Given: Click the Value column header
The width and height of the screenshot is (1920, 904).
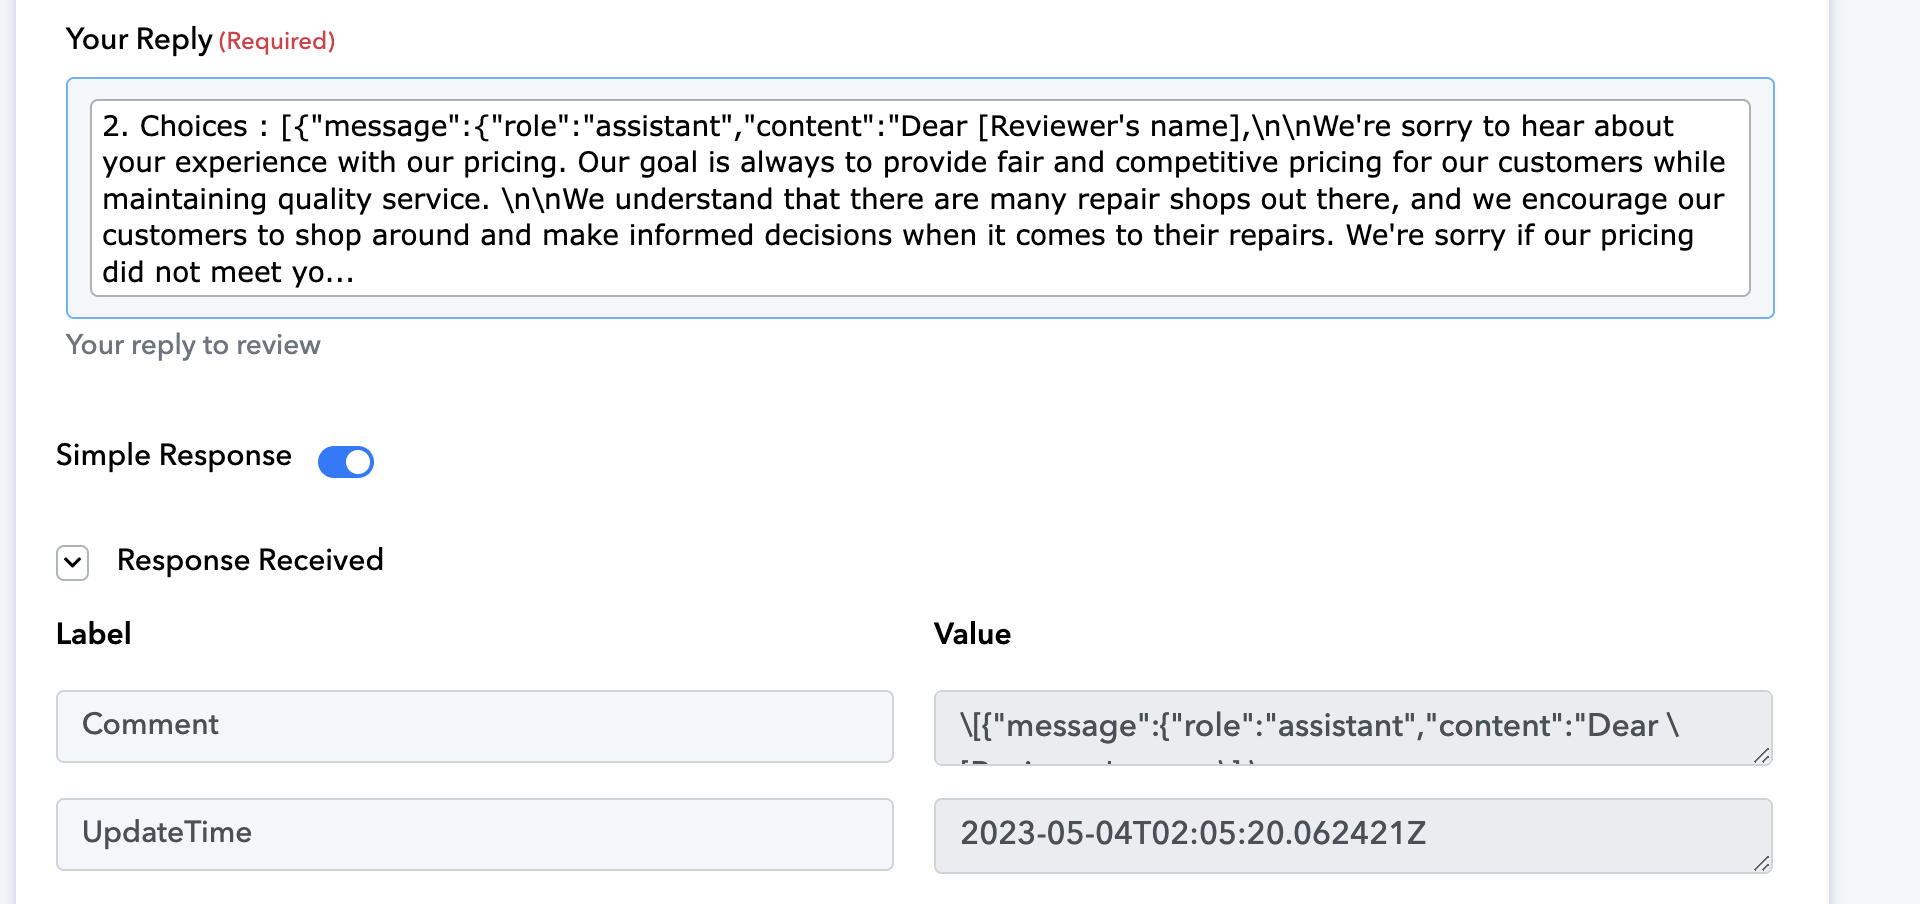Looking at the screenshot, I should pos(972,634).
